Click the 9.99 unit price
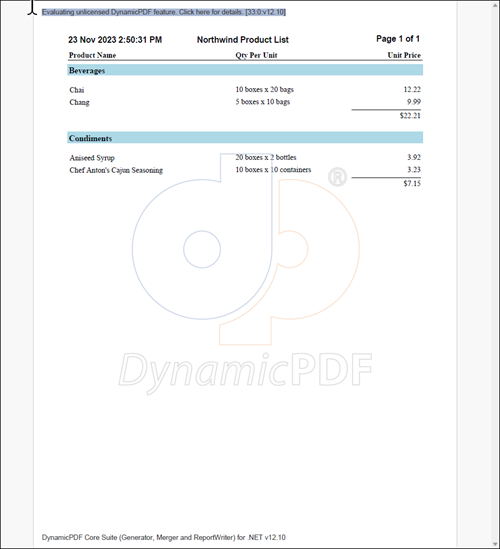Image resolution: width=500 pixels, height=549 pixels. click(x=414, y=102)
